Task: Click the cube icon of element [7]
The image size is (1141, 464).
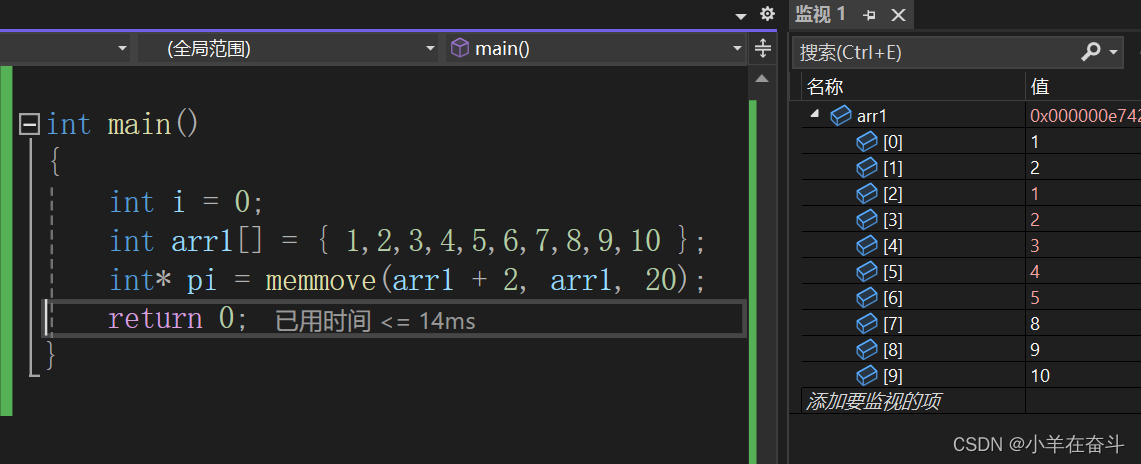Action: pyautogui.click(x=867, y=324)
